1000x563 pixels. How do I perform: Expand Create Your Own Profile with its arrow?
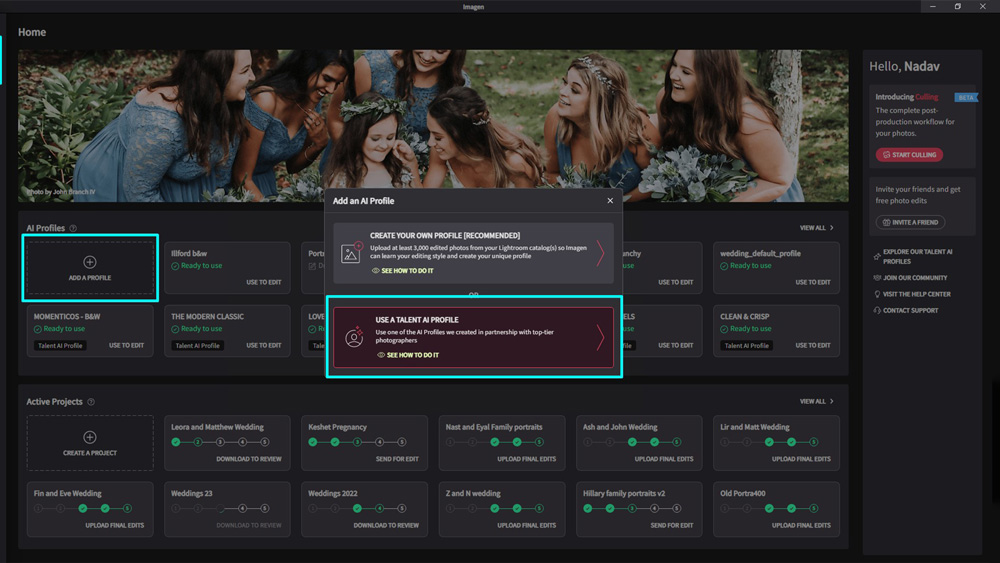pyautogui.click(x=600, y=253)
